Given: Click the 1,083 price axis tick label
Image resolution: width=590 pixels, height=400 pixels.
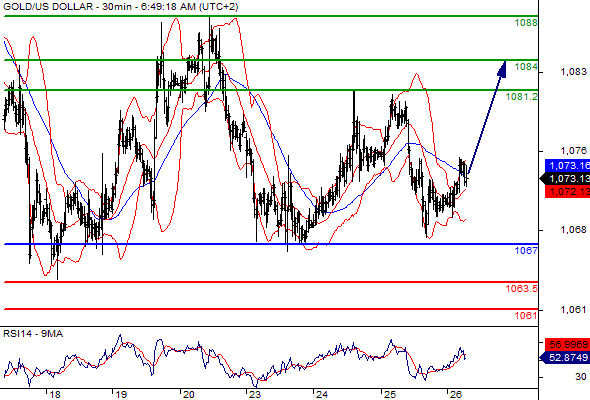Looking at the screenshot, I should pos(573,71).
